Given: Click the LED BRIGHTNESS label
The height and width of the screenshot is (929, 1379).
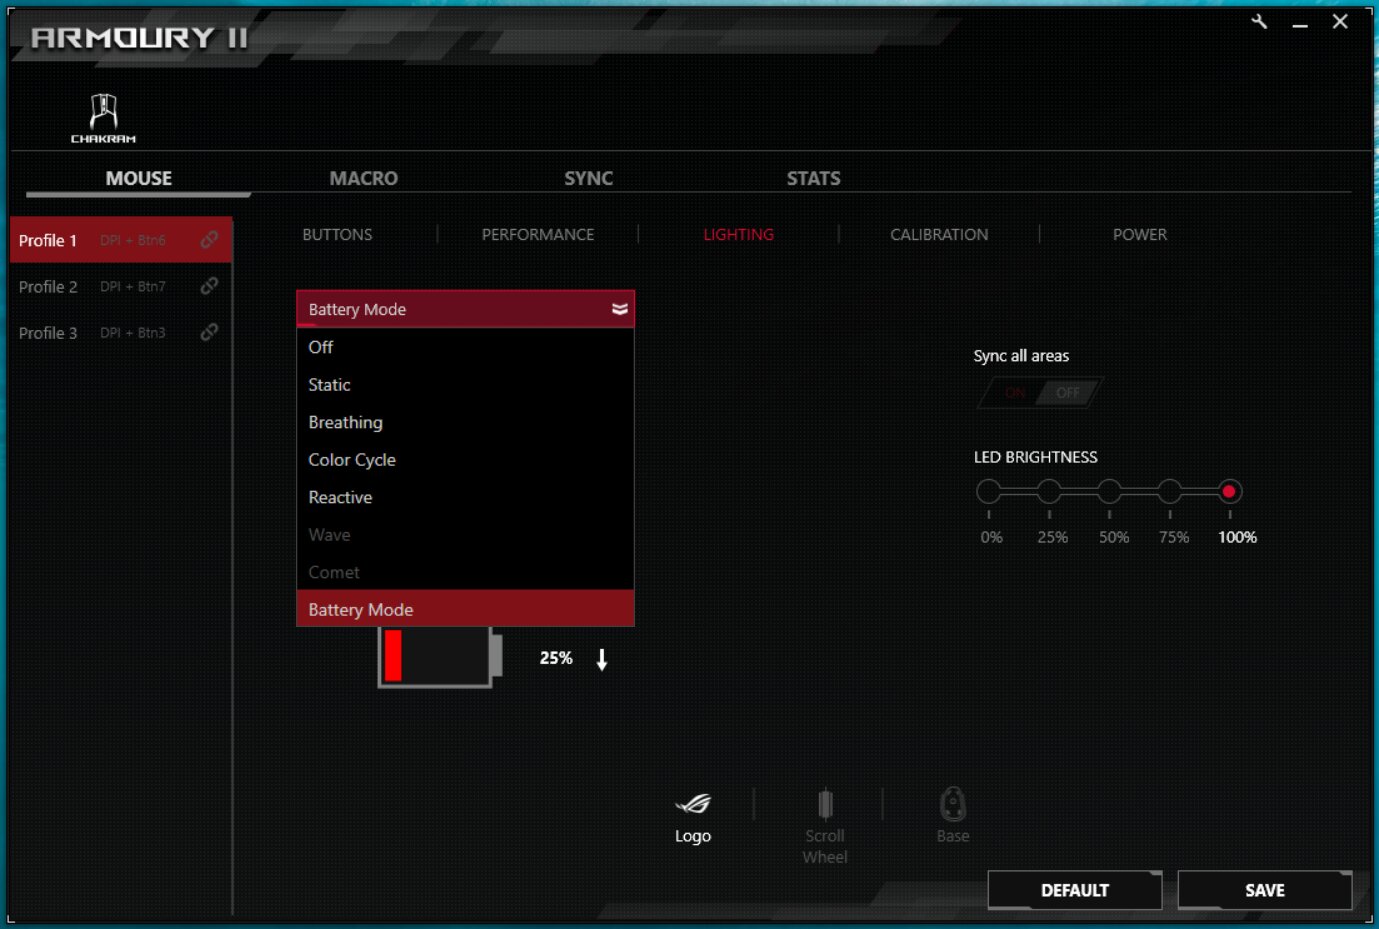Looking at the screenshot, I should coord(1036,457).
